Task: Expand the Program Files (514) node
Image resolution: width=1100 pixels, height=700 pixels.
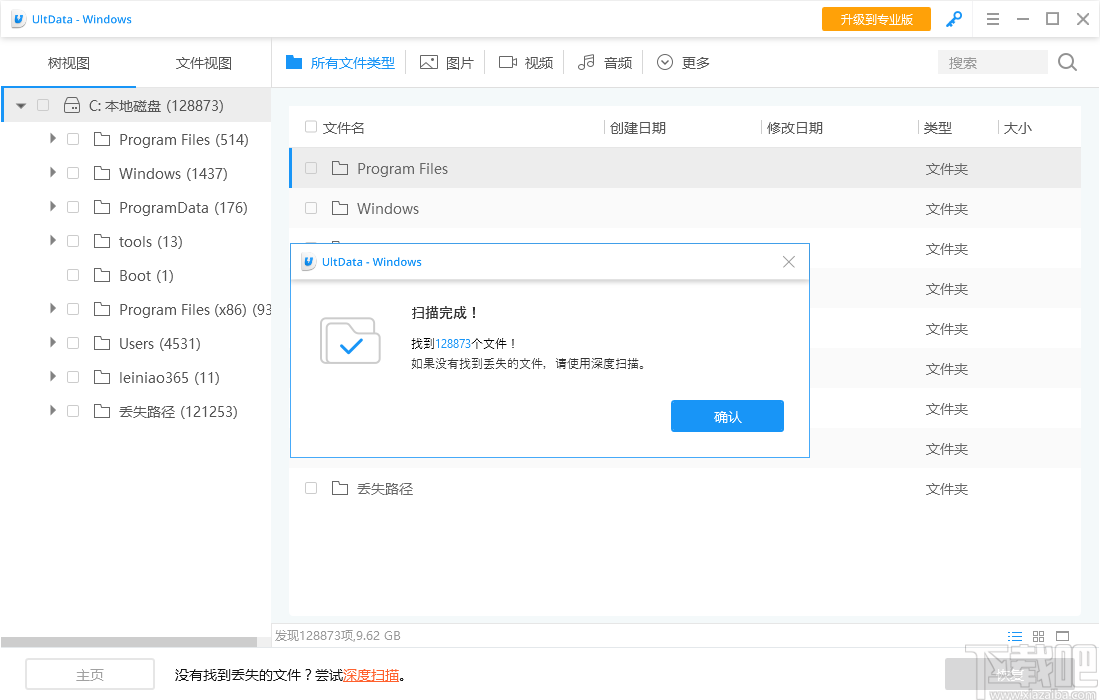Action: tap(53, 139)
